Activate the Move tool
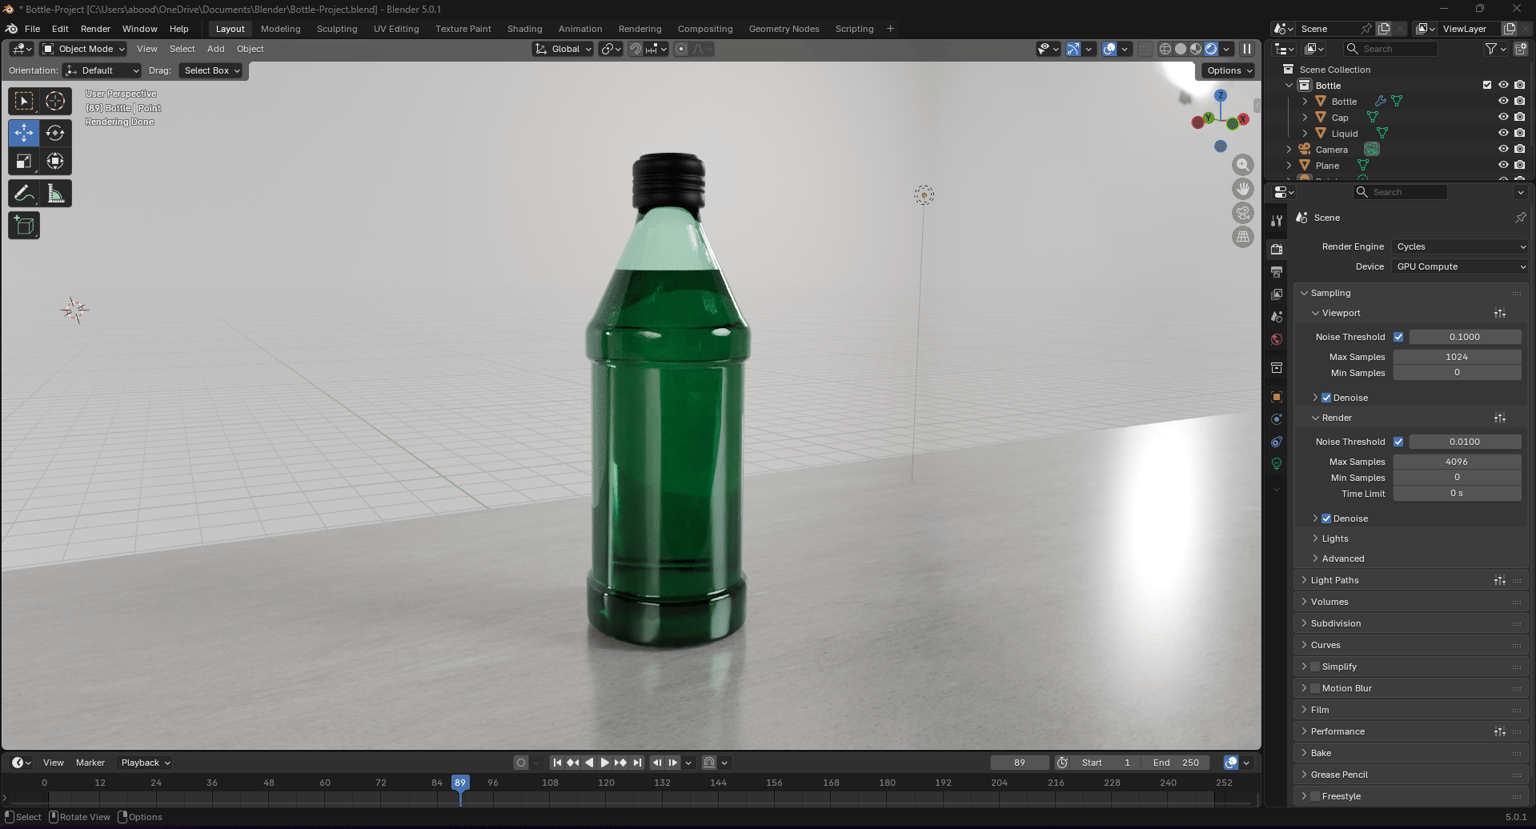This screenshot has height=829, width=1536. point(24,132)
